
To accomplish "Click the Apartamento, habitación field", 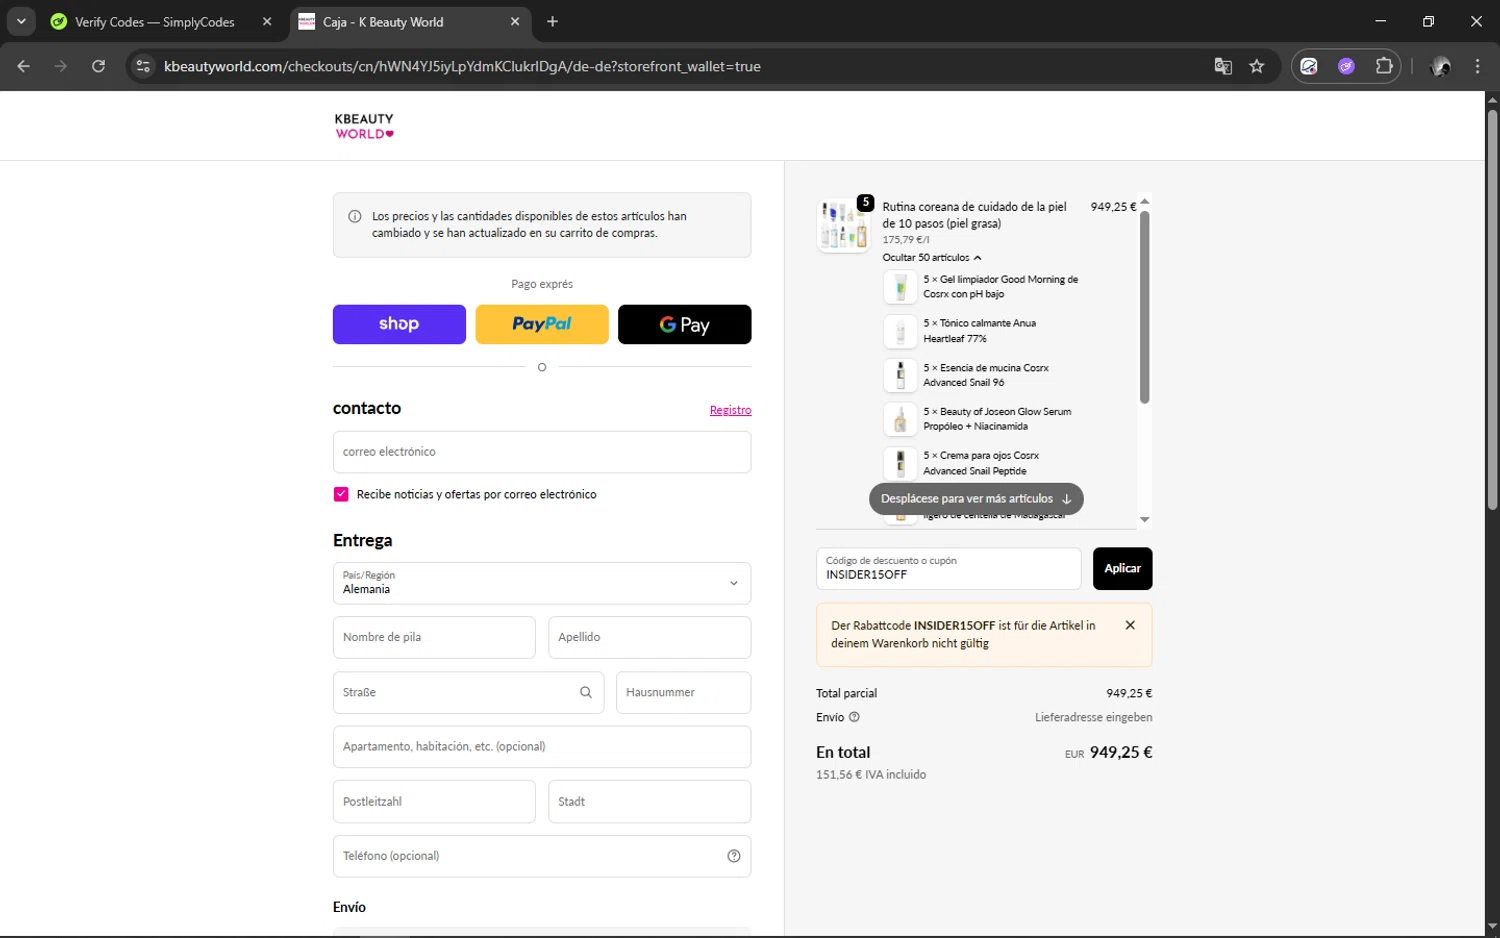I will pyautogui.click(x=542, y=747).
